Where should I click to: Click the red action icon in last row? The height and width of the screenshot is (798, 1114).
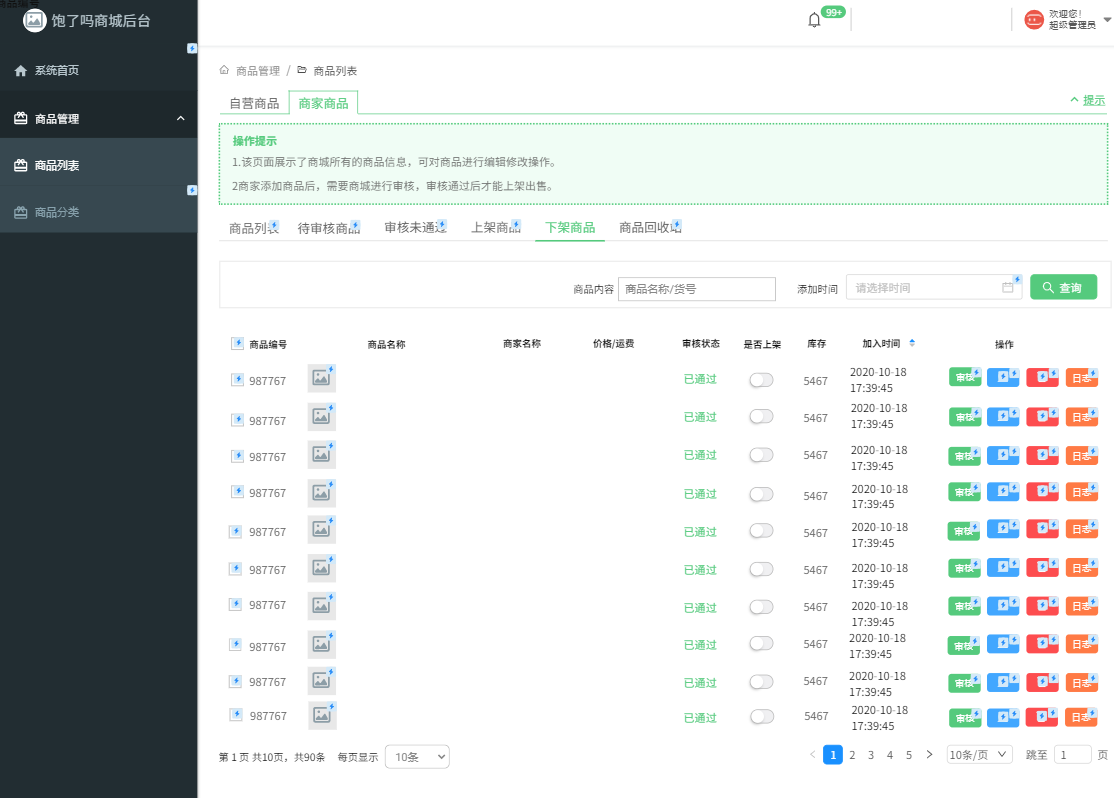1042,717
